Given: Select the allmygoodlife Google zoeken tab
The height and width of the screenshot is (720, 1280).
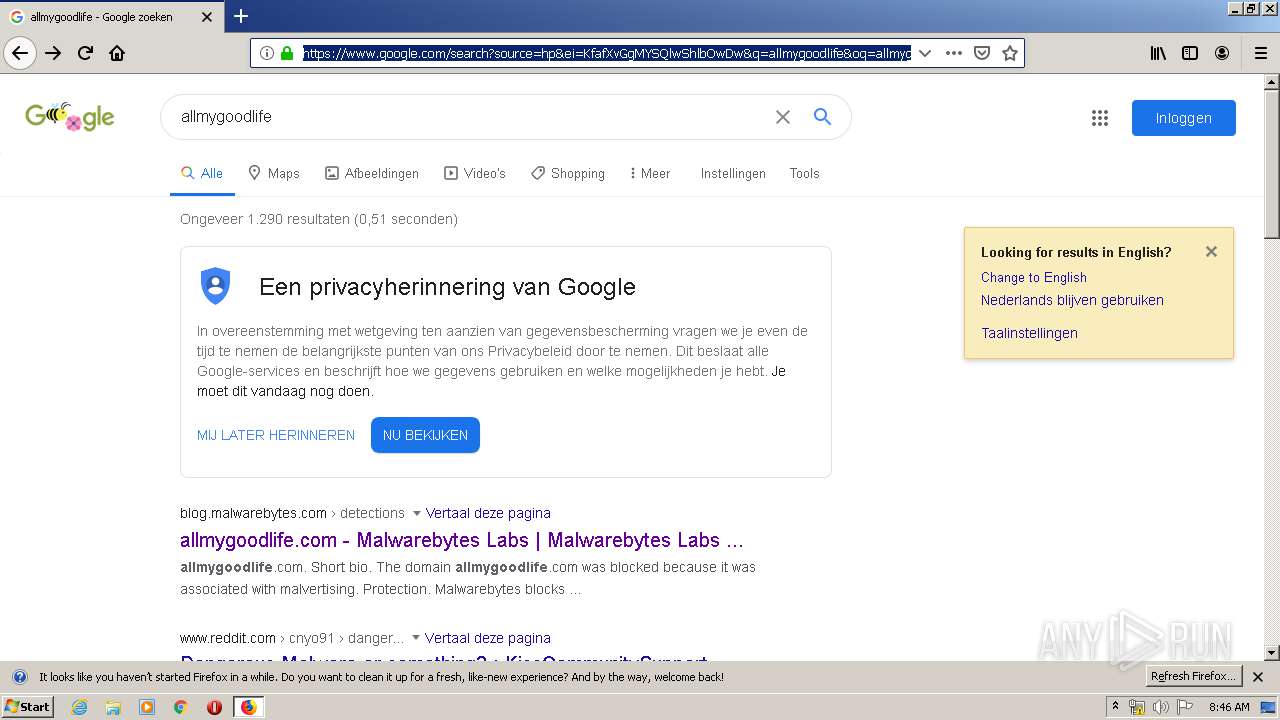Looking at the screenshot, I should point(99,16).
